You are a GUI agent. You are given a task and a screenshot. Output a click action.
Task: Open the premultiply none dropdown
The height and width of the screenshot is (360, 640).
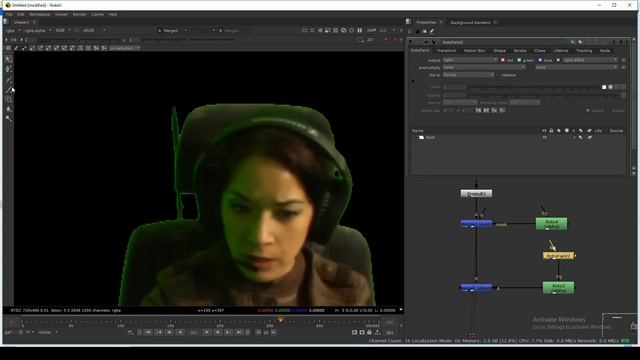tap(484, 67)
